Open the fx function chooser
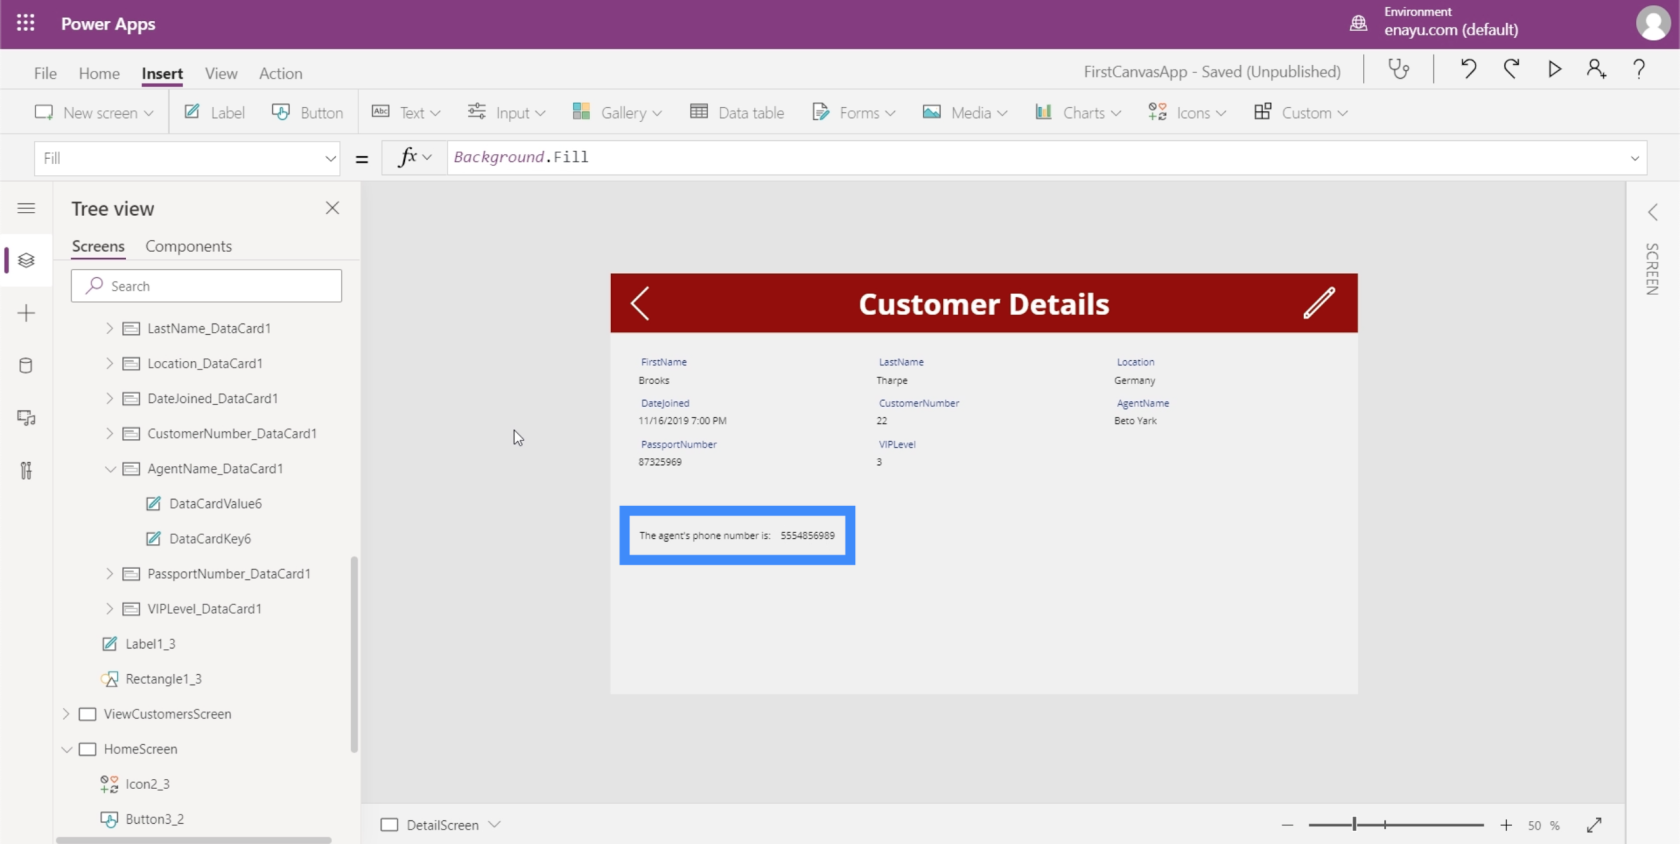 click(415, 157)
